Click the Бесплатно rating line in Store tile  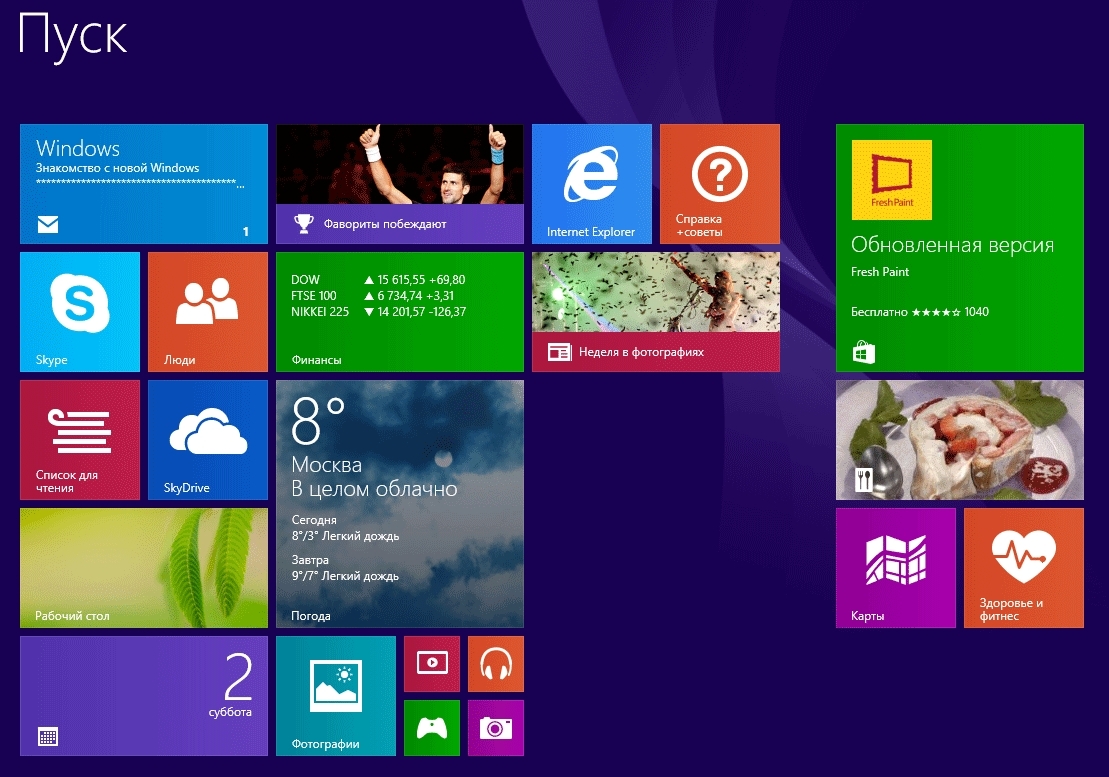click(920, 312)
